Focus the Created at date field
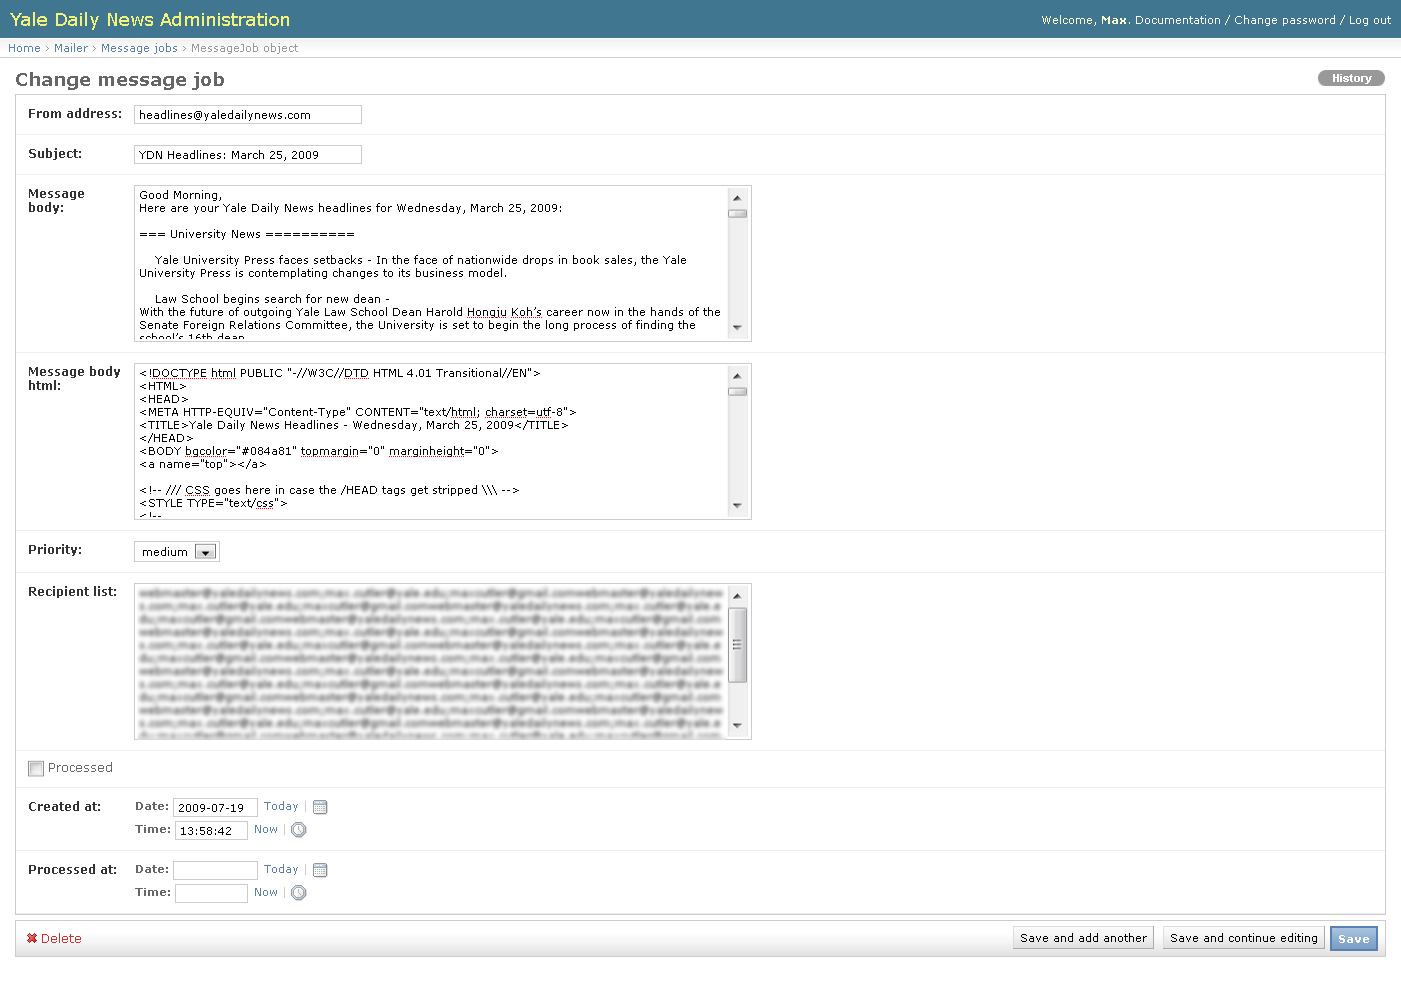This screenshot has height=992, width=1401. (x=215, y=807)
